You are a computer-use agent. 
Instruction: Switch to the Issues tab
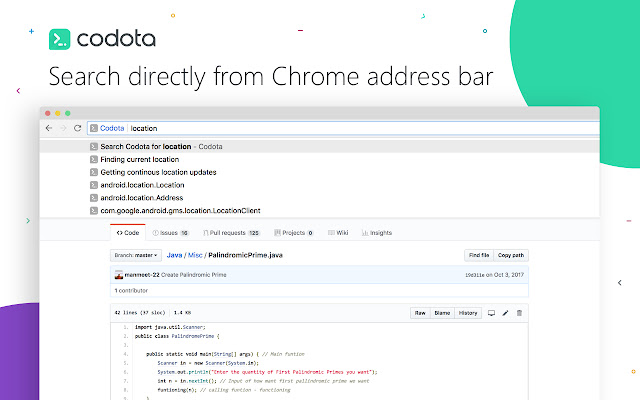coord(164,232)
